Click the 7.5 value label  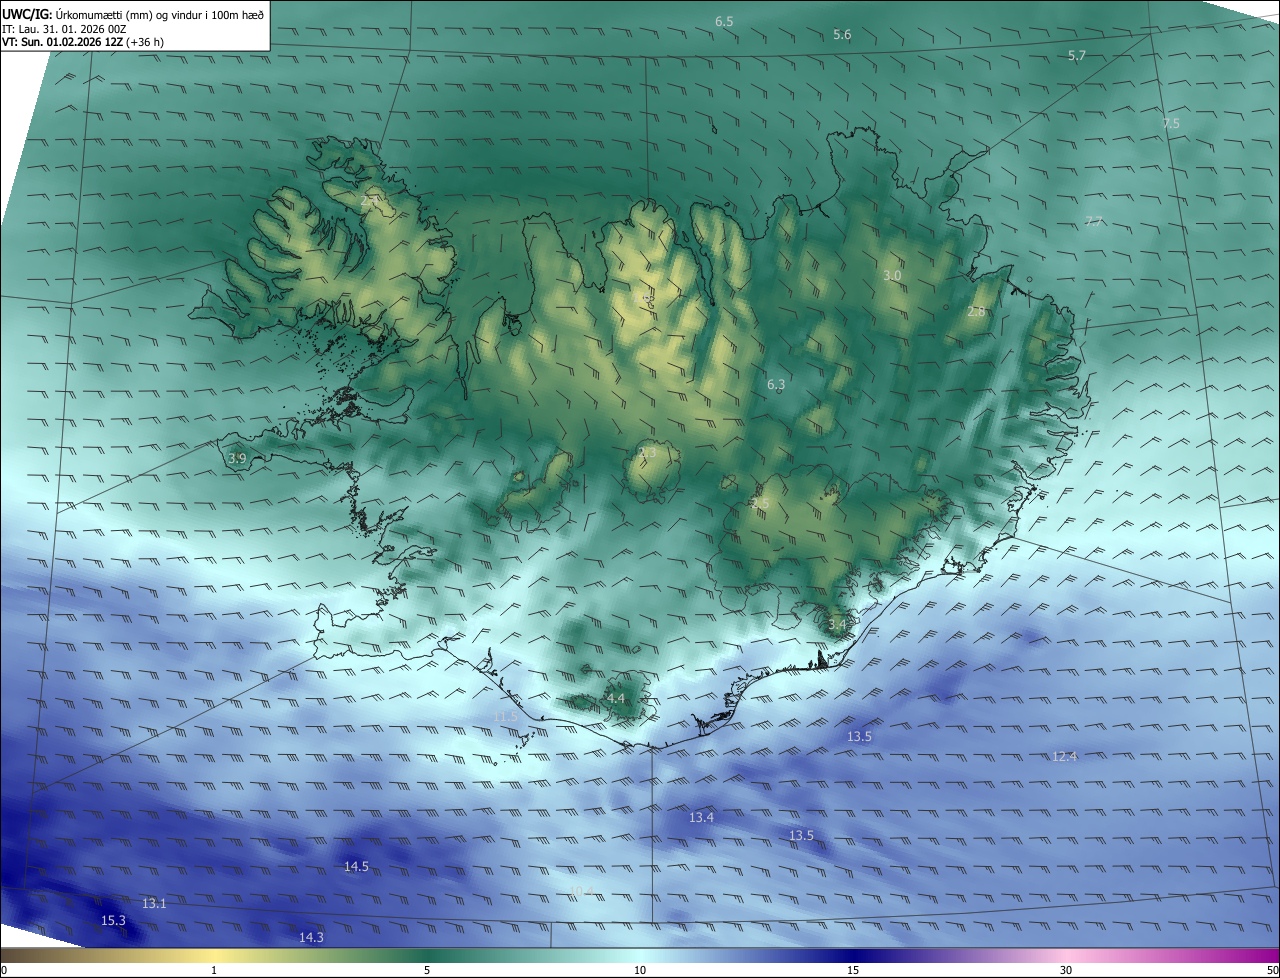click(x=1171, y=123)
